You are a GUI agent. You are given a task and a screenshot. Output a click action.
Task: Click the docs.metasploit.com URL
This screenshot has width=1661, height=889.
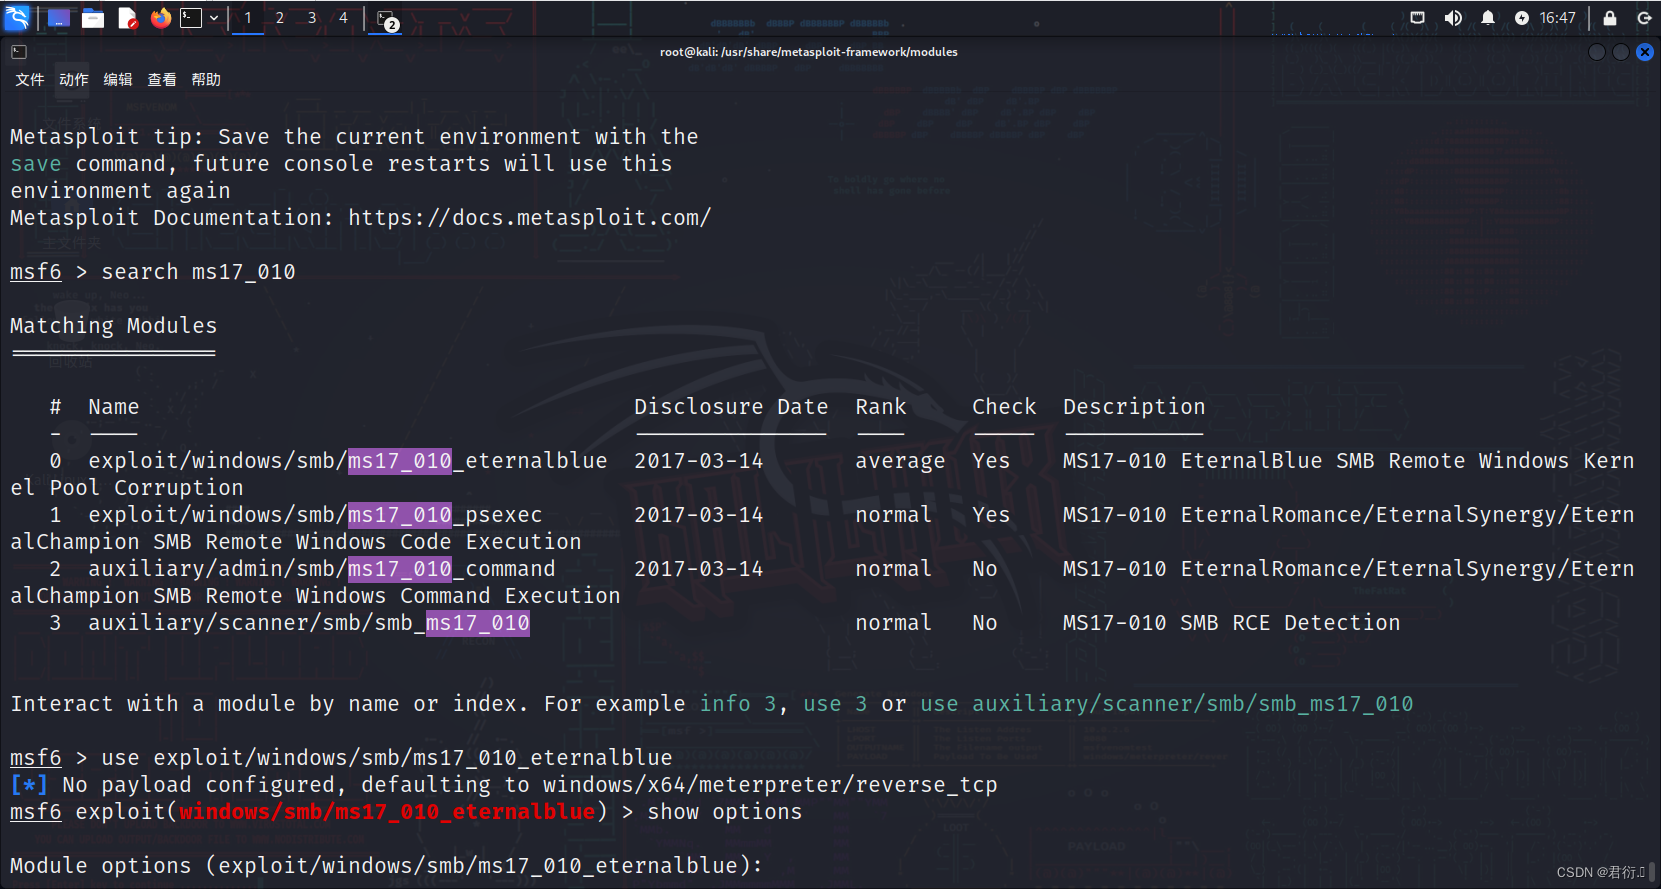530,218
